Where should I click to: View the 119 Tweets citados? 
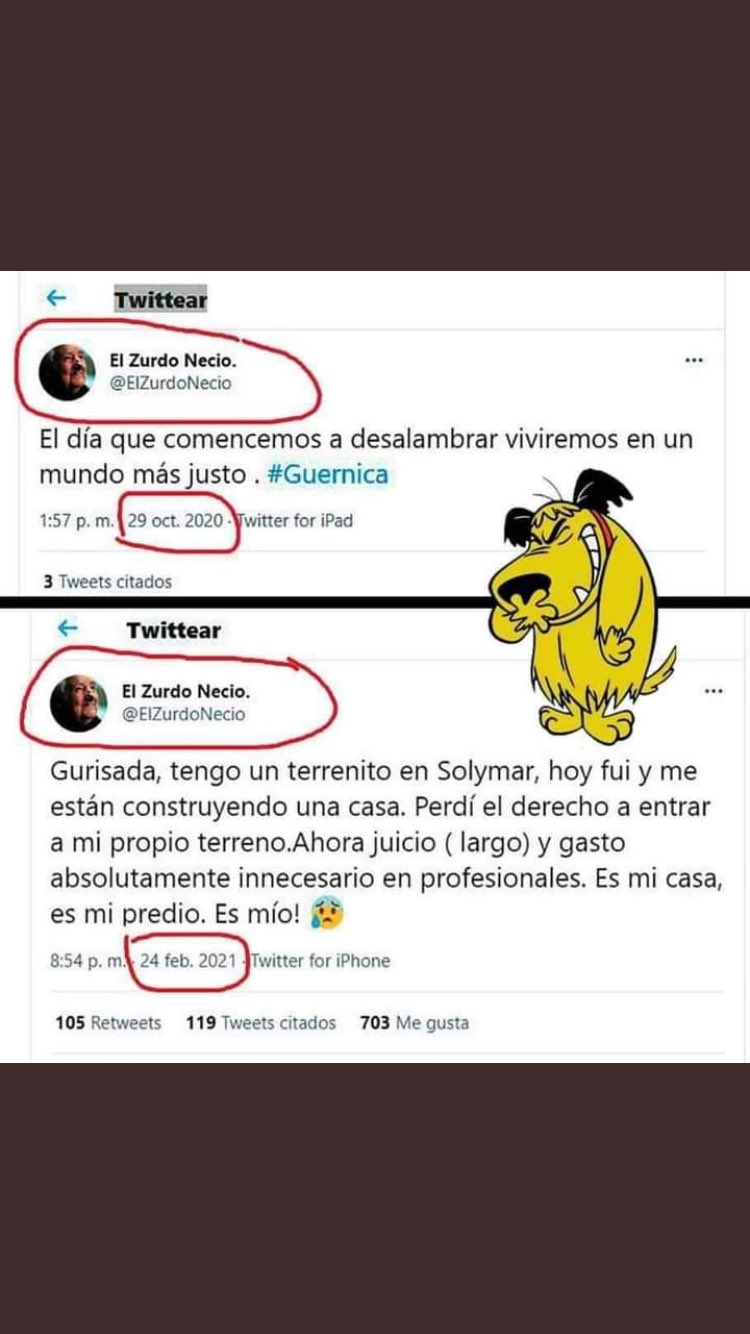(x=261, y=1023)
